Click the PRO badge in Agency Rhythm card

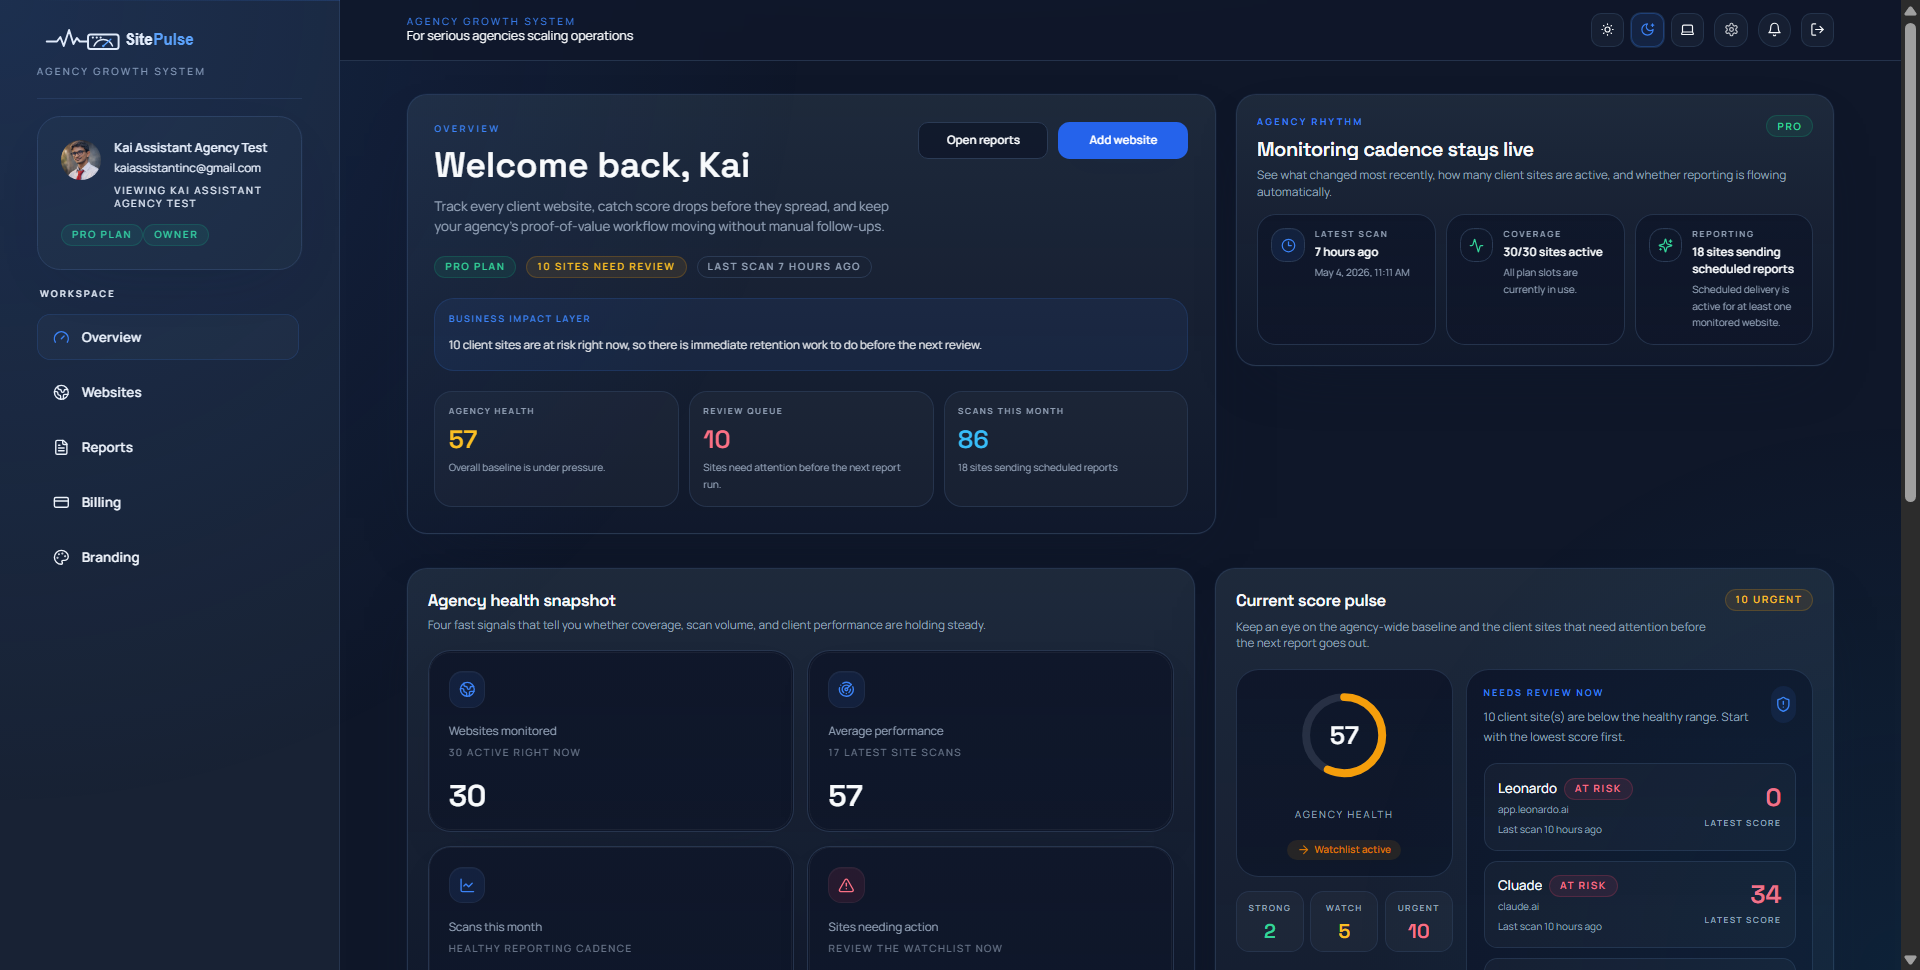1789,127
